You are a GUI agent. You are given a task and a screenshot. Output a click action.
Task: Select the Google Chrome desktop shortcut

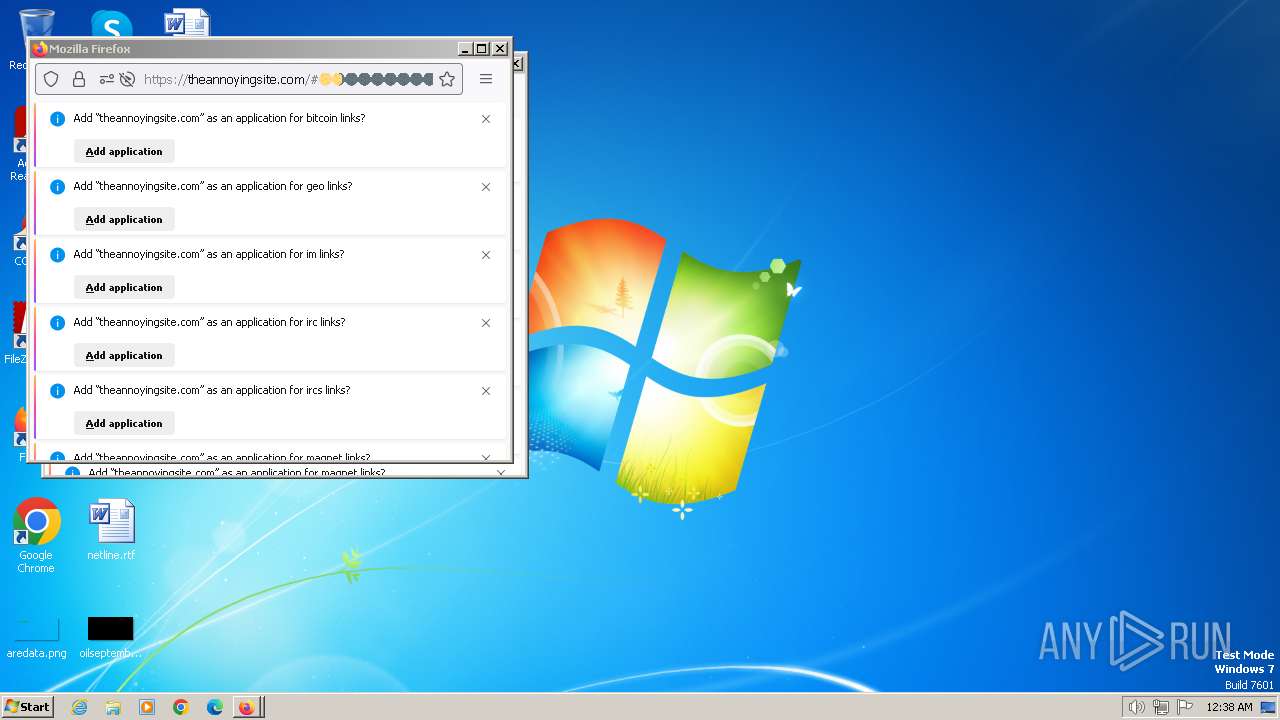tap(36, 536)
